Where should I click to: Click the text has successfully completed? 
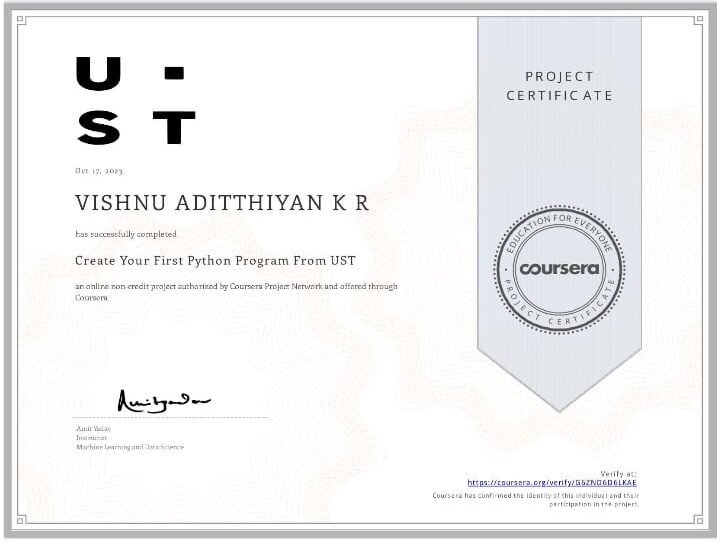[126, 234]
